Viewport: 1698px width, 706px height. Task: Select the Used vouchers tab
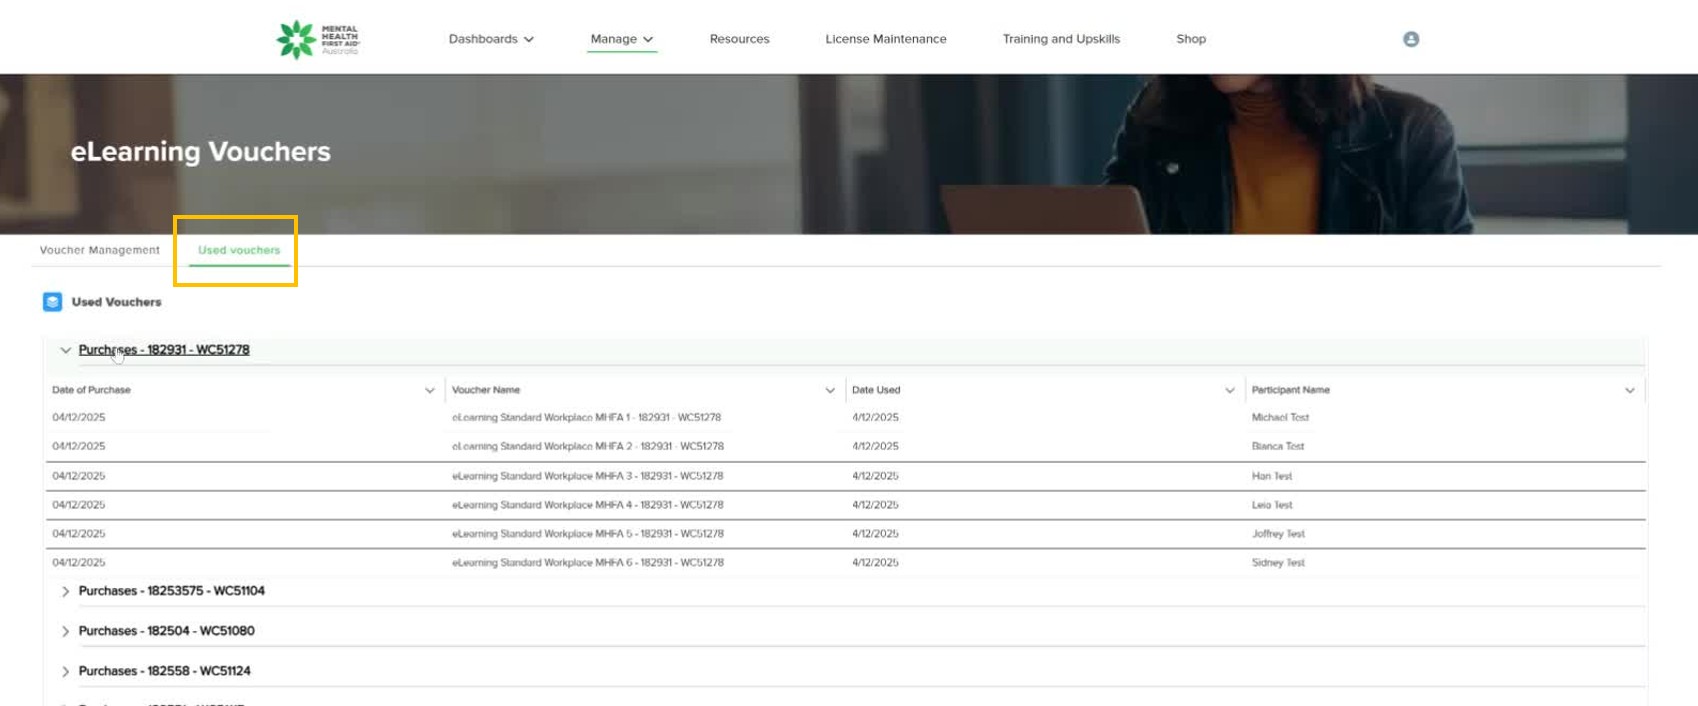(239, 250)
